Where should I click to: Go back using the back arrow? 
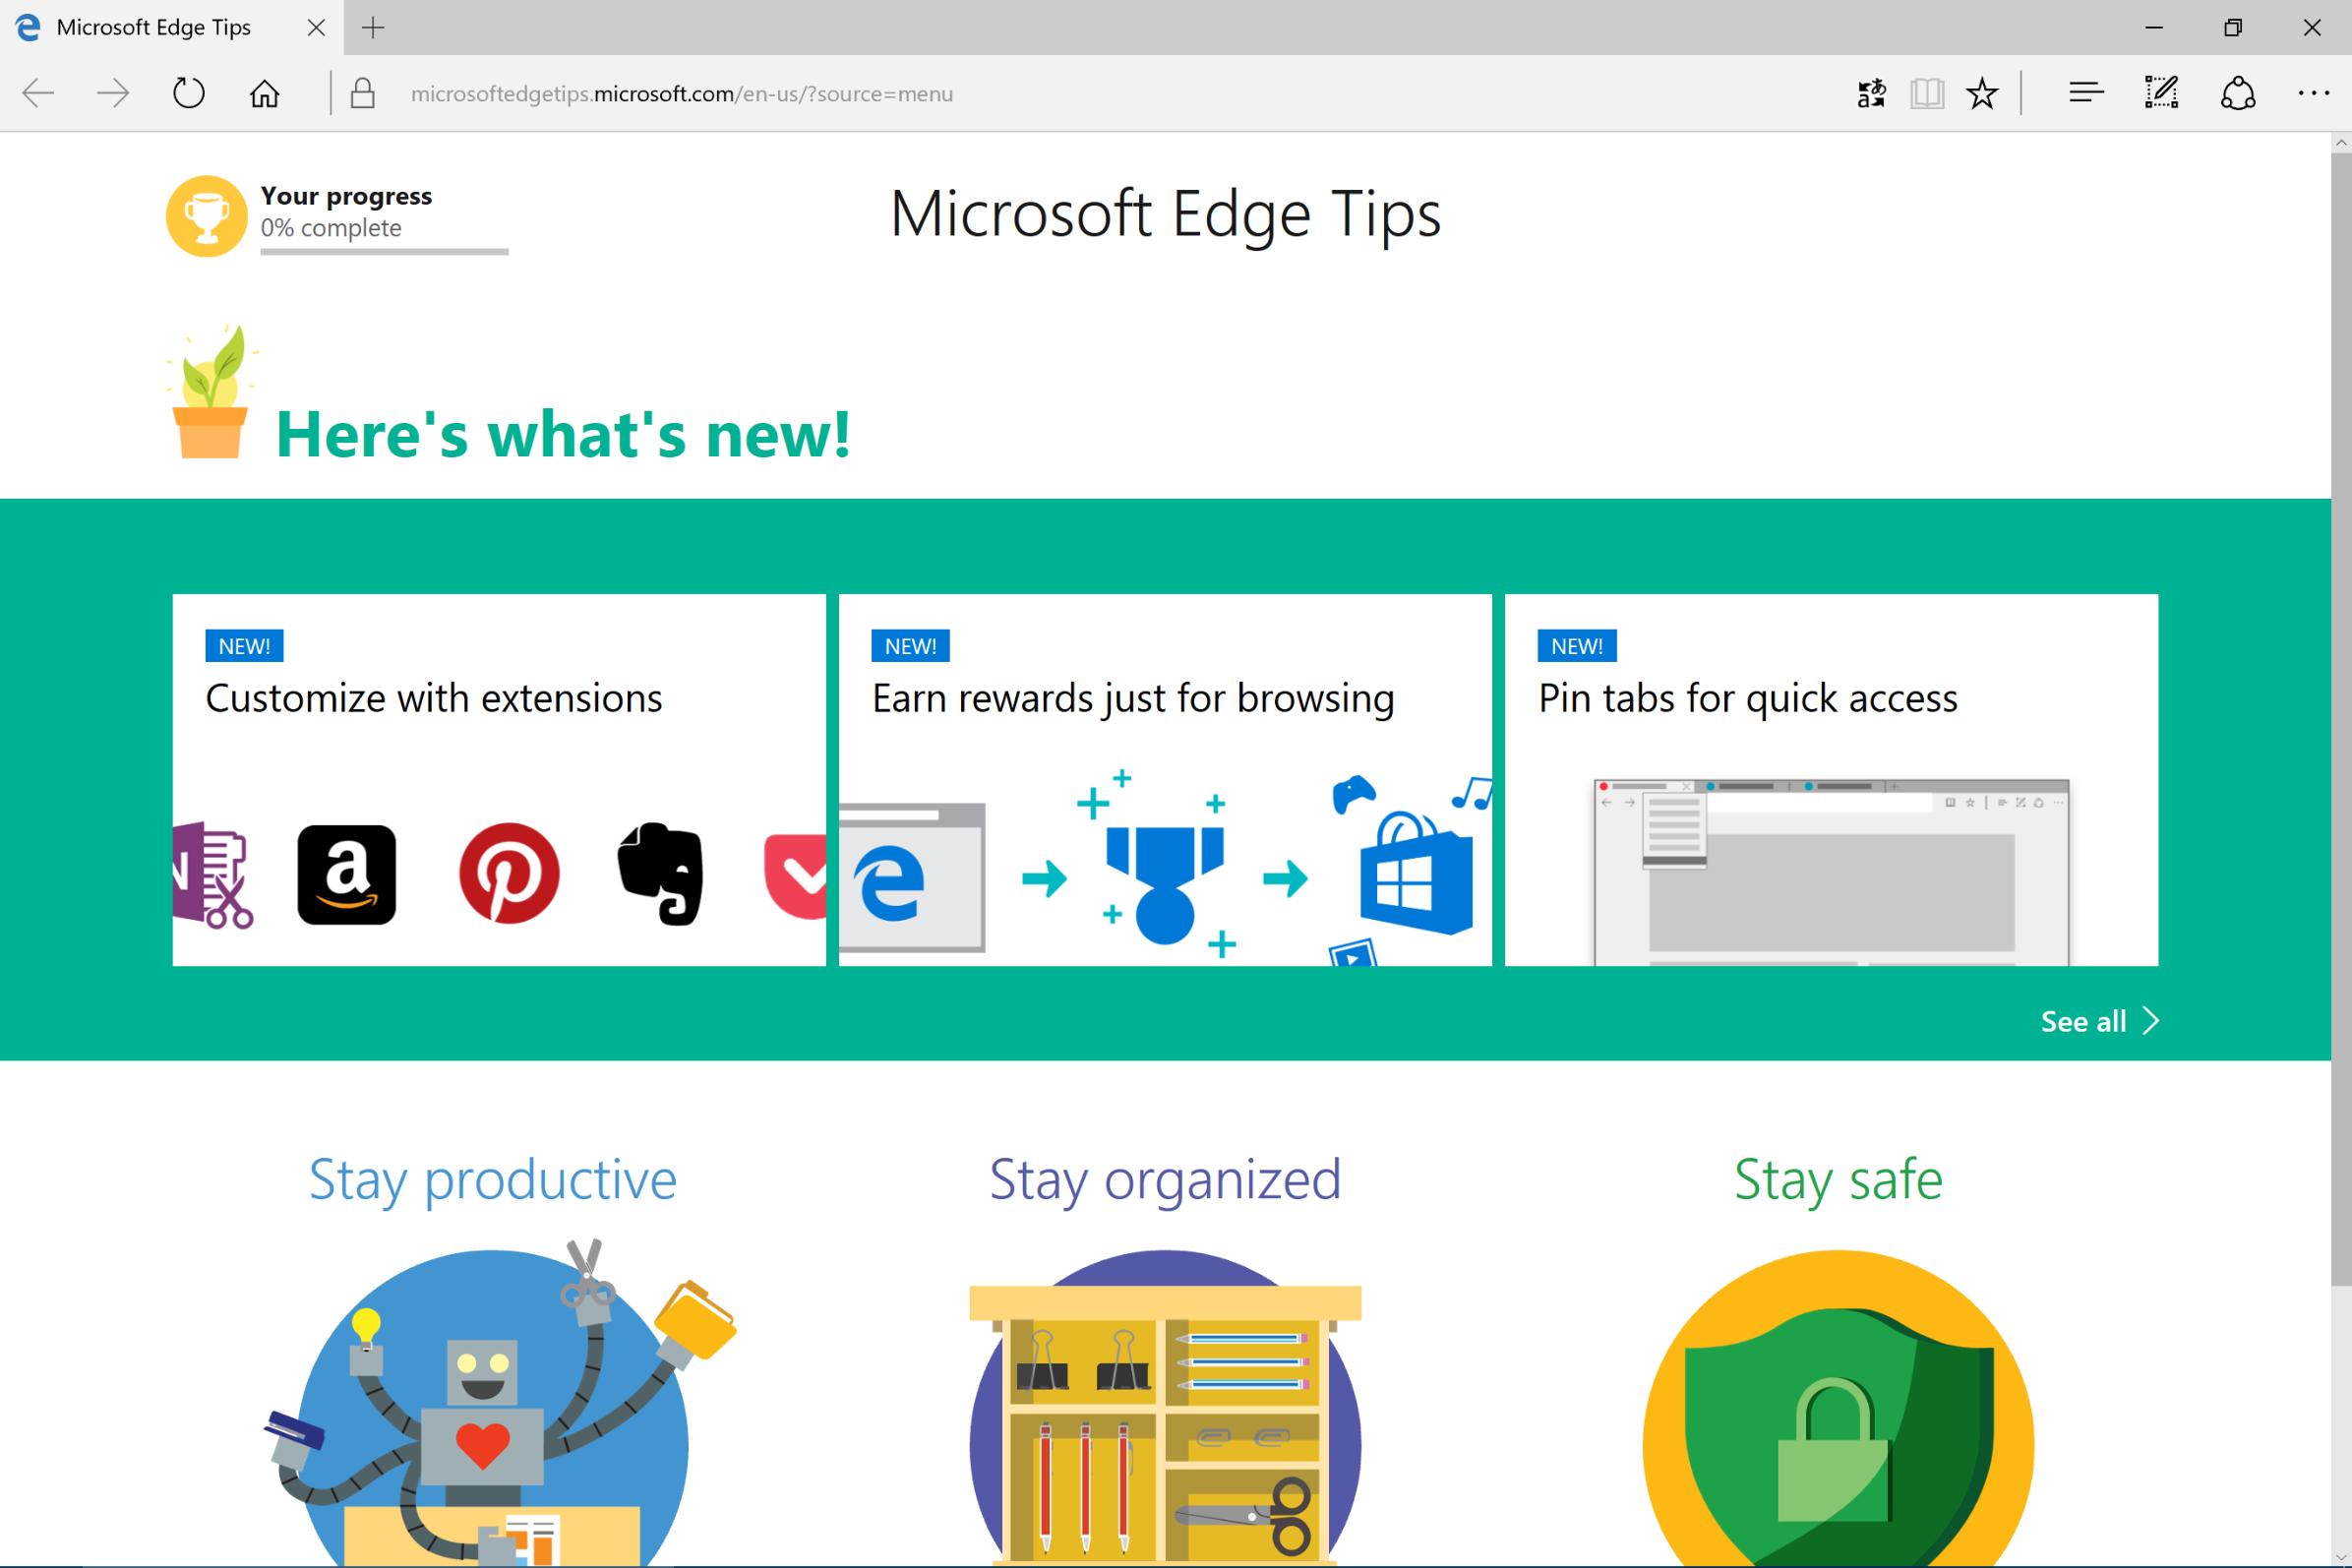pos(38,93)
